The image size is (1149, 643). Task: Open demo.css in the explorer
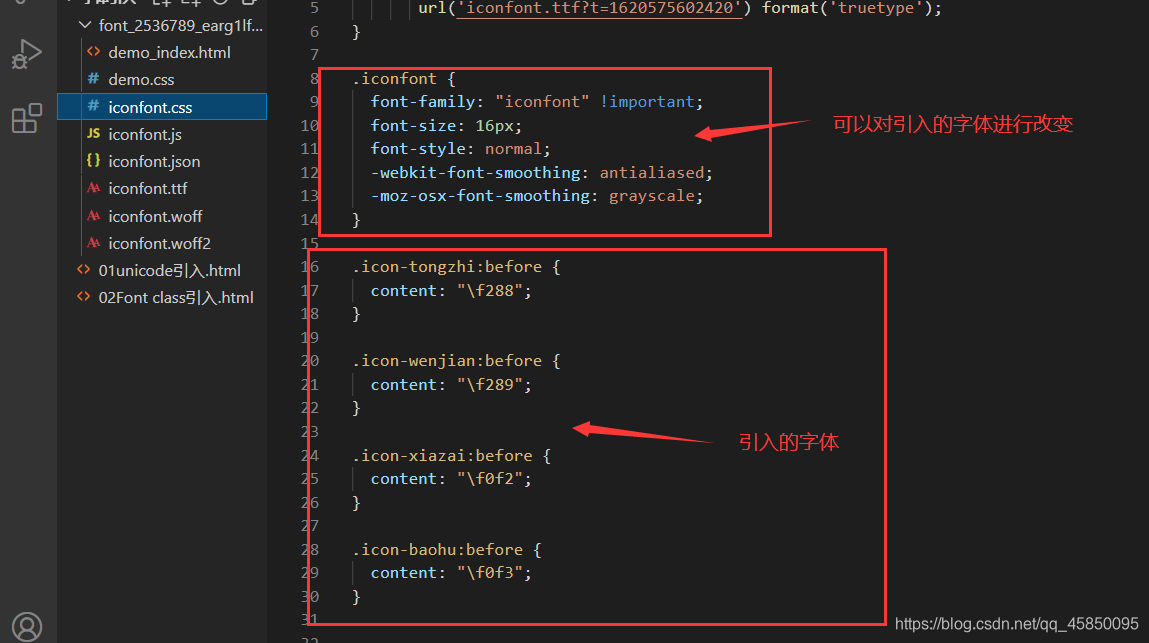(141, 80)
